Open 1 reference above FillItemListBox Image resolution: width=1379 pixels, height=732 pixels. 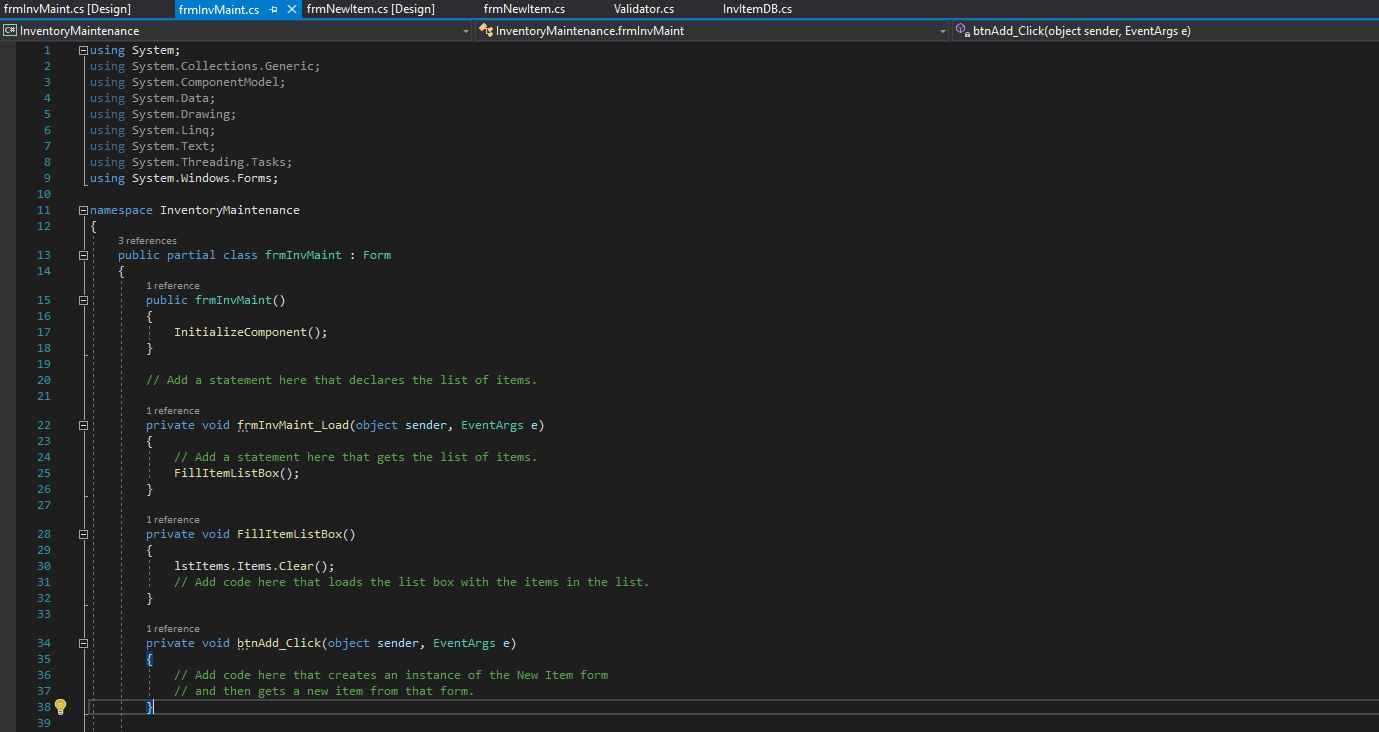pos(173,519)
